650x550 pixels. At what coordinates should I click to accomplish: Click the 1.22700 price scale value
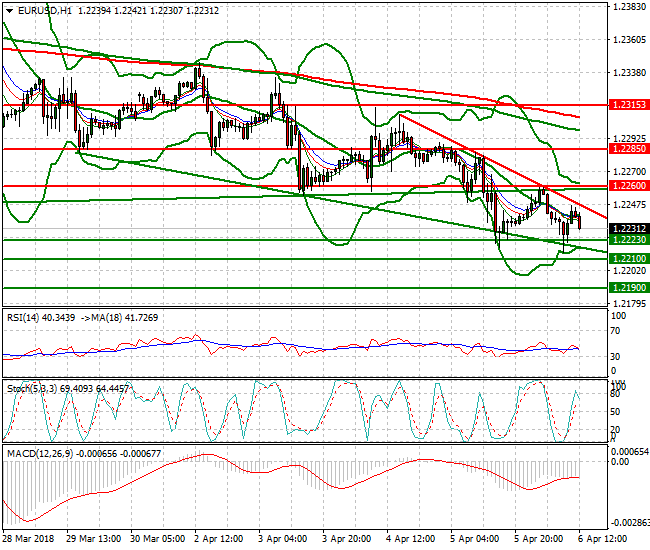(x=629, y=171)
